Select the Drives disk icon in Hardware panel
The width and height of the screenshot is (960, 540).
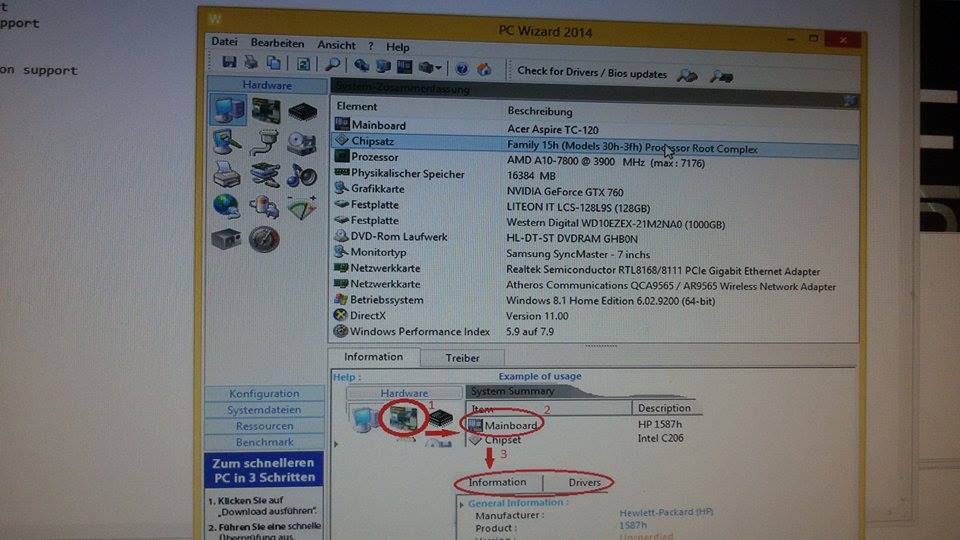[x=302, y=144]
